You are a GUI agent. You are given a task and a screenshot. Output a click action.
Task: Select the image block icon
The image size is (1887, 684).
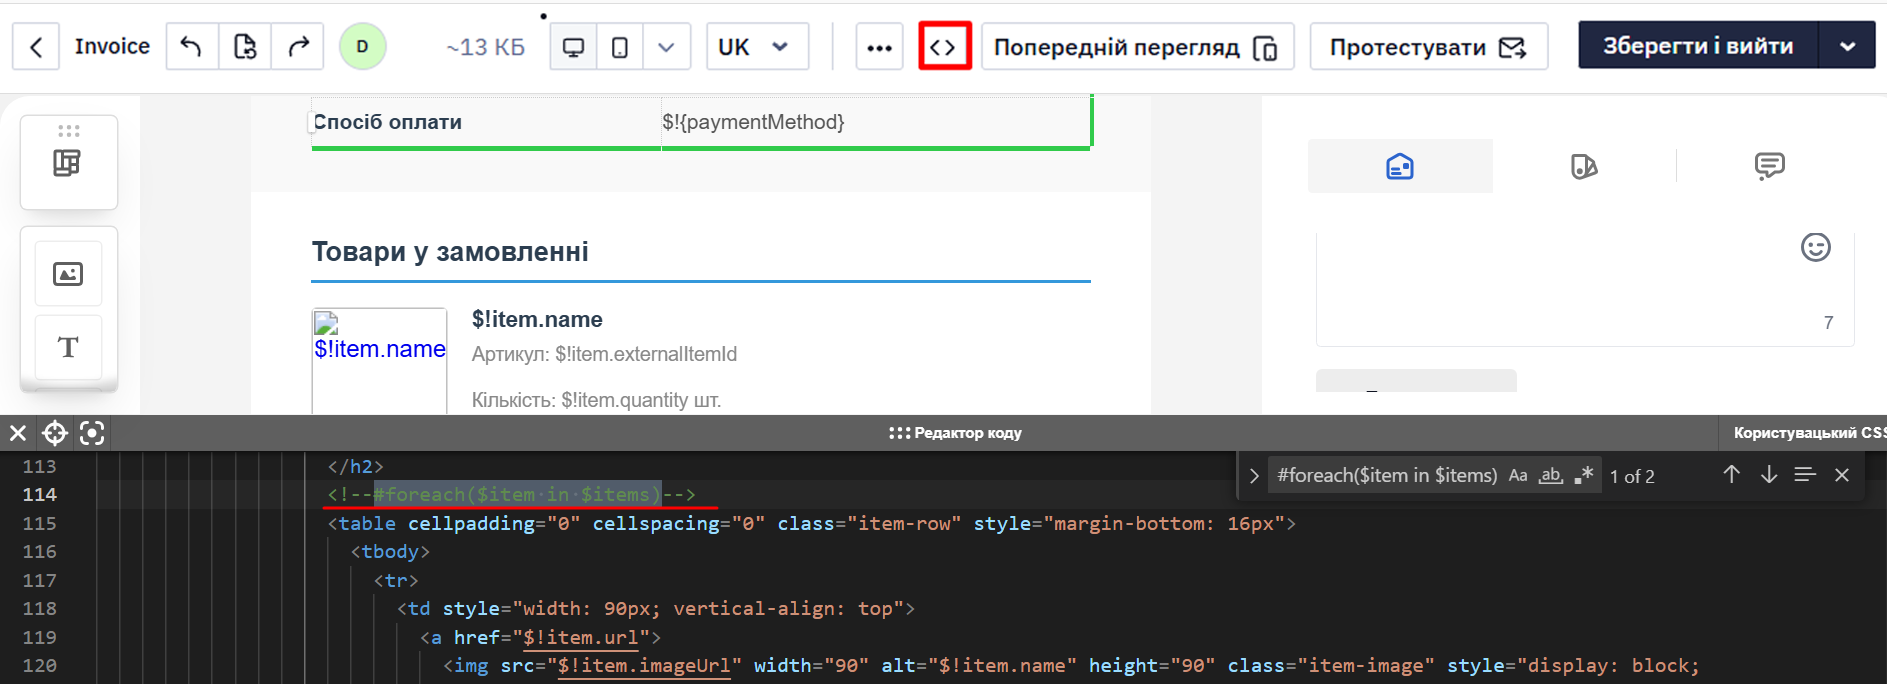tap(68, 274)
